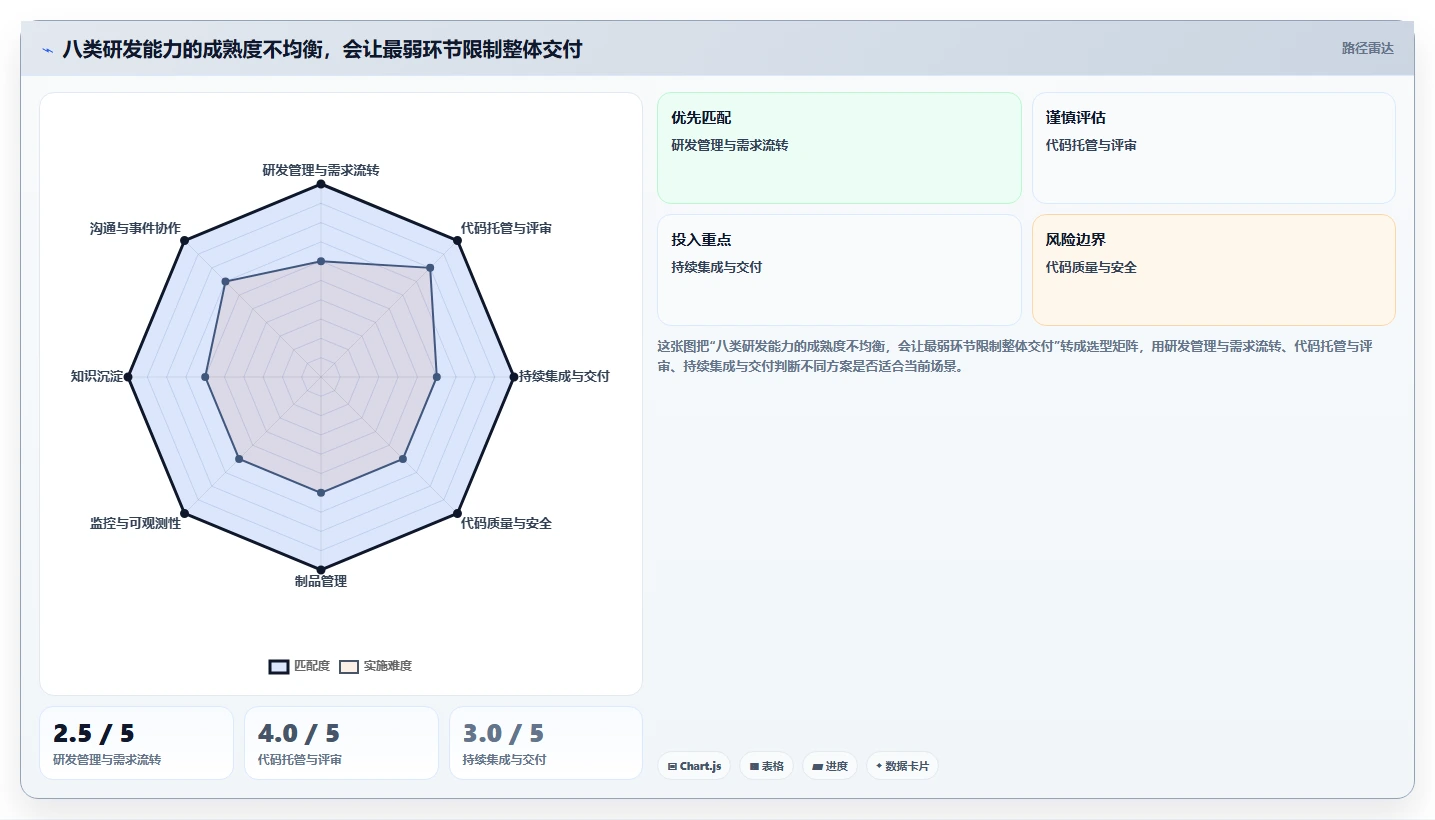Open the 优先匹配 card
Image resolution: width=1435 pixels, height=820 pixels.
[839, 148]
